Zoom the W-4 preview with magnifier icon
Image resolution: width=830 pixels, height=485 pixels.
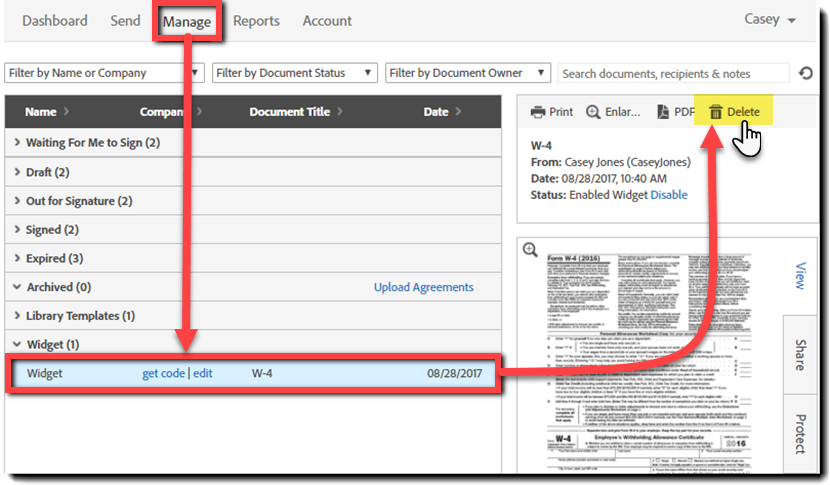(530, 249)
